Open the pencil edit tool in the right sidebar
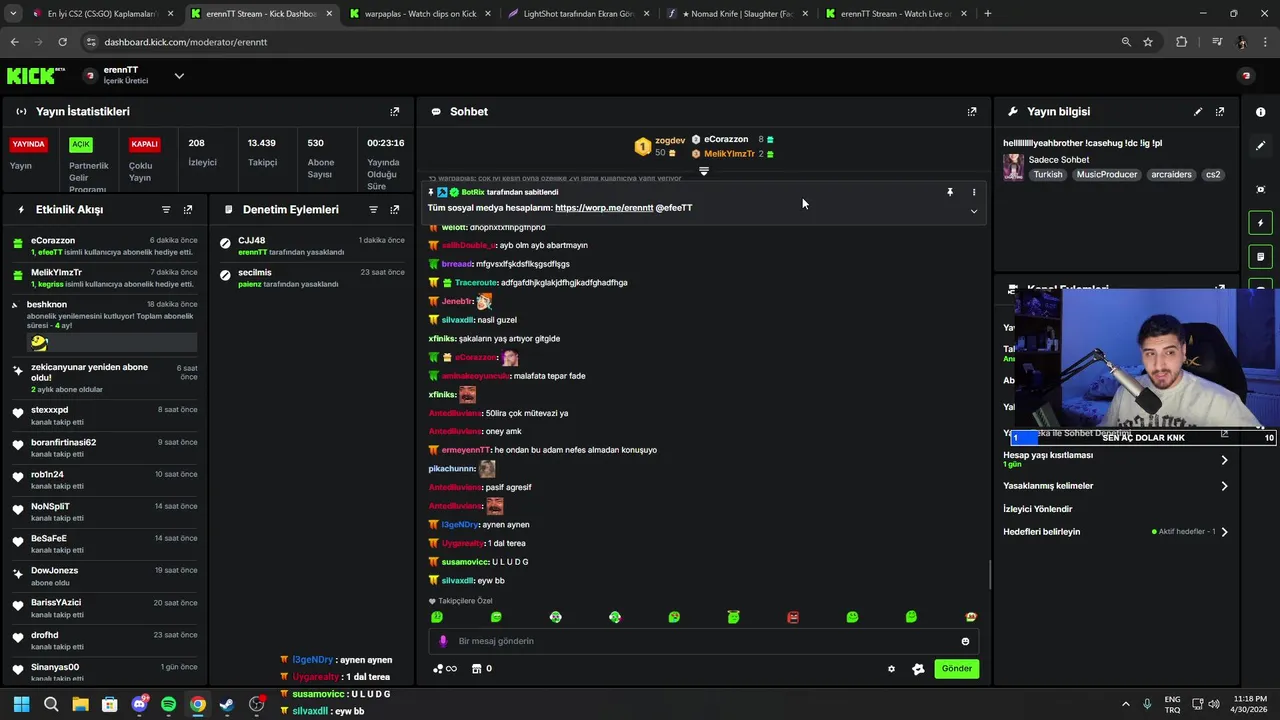1280x720 pixels. (1260, 146)
